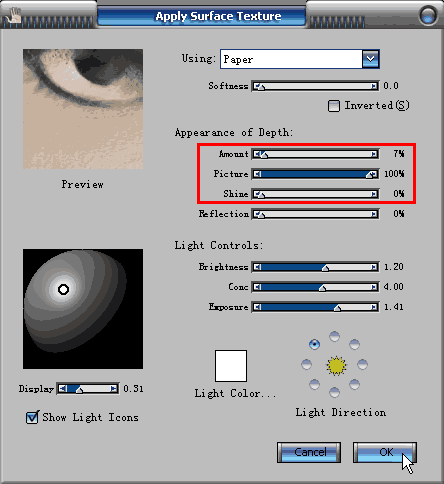Open the Using dropdown arrow
The image size is (444, 484).
pos(370,59)
